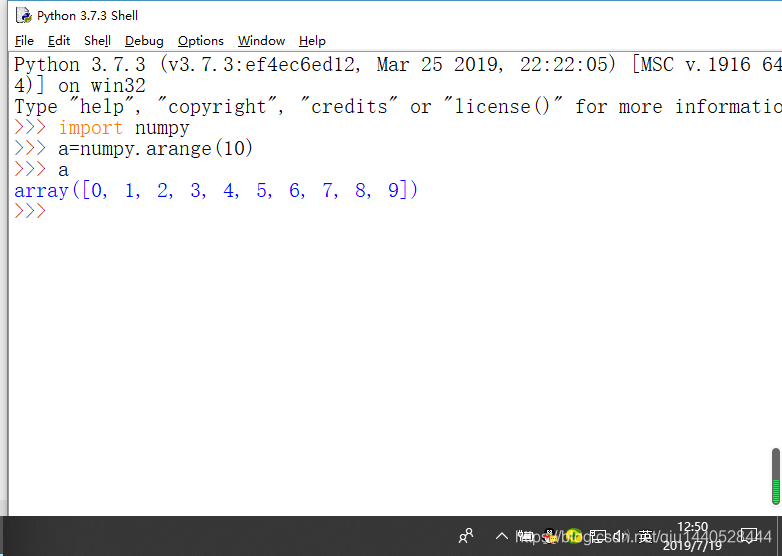Open the clock showing 12:50
Image resolution: width=782 pixels, height=556 pixels.
click(x=692, y=536)
